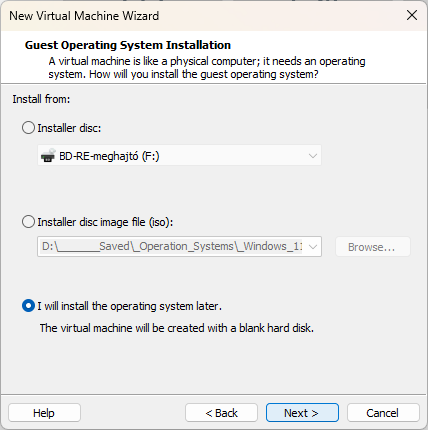Proceed with the Next > button
The image size is (428, 430).
(302, 413)
